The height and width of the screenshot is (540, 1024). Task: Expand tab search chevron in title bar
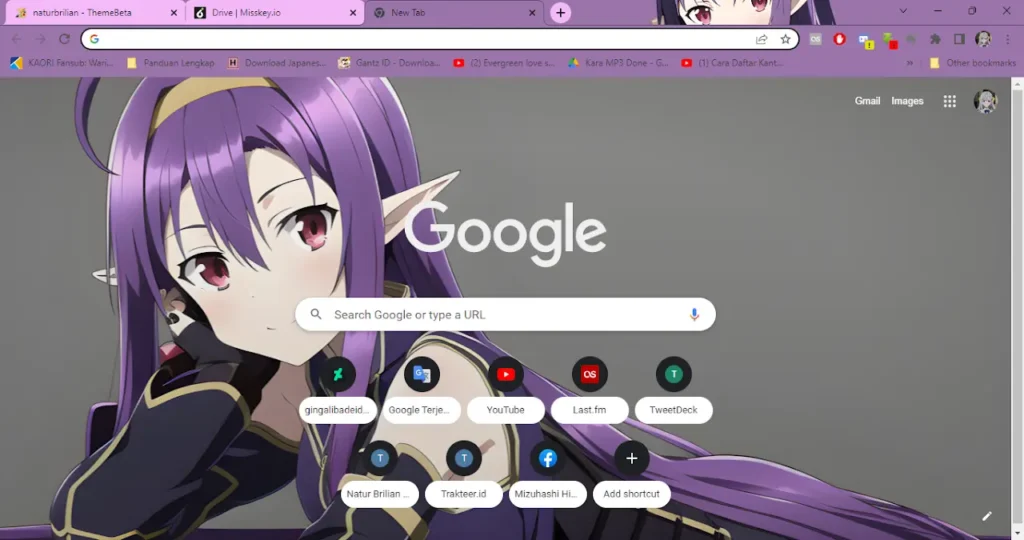pos(903,11)
